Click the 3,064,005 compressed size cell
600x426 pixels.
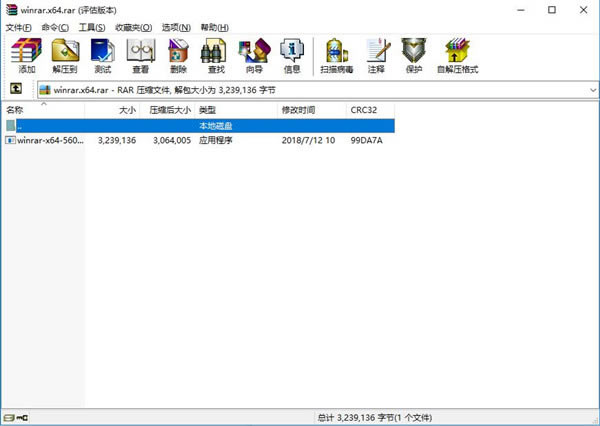pyautogui.click(x=172, y=140)
